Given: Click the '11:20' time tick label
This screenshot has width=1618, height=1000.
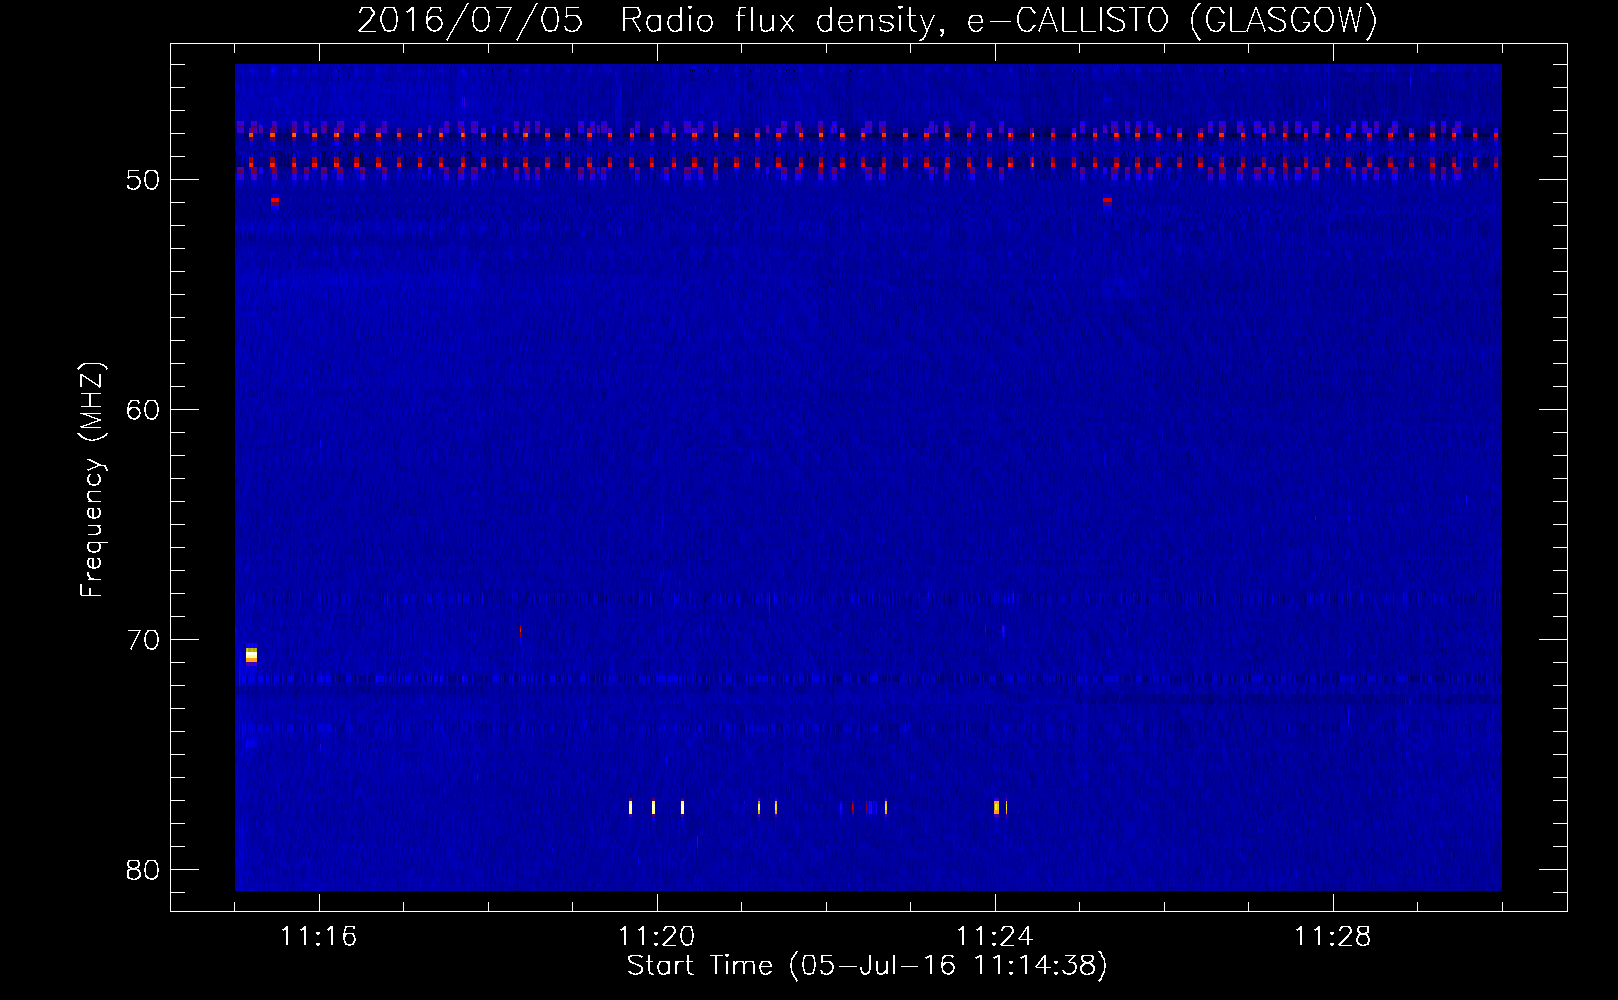Looking at the screenshot, I should [x=656, y=937].
